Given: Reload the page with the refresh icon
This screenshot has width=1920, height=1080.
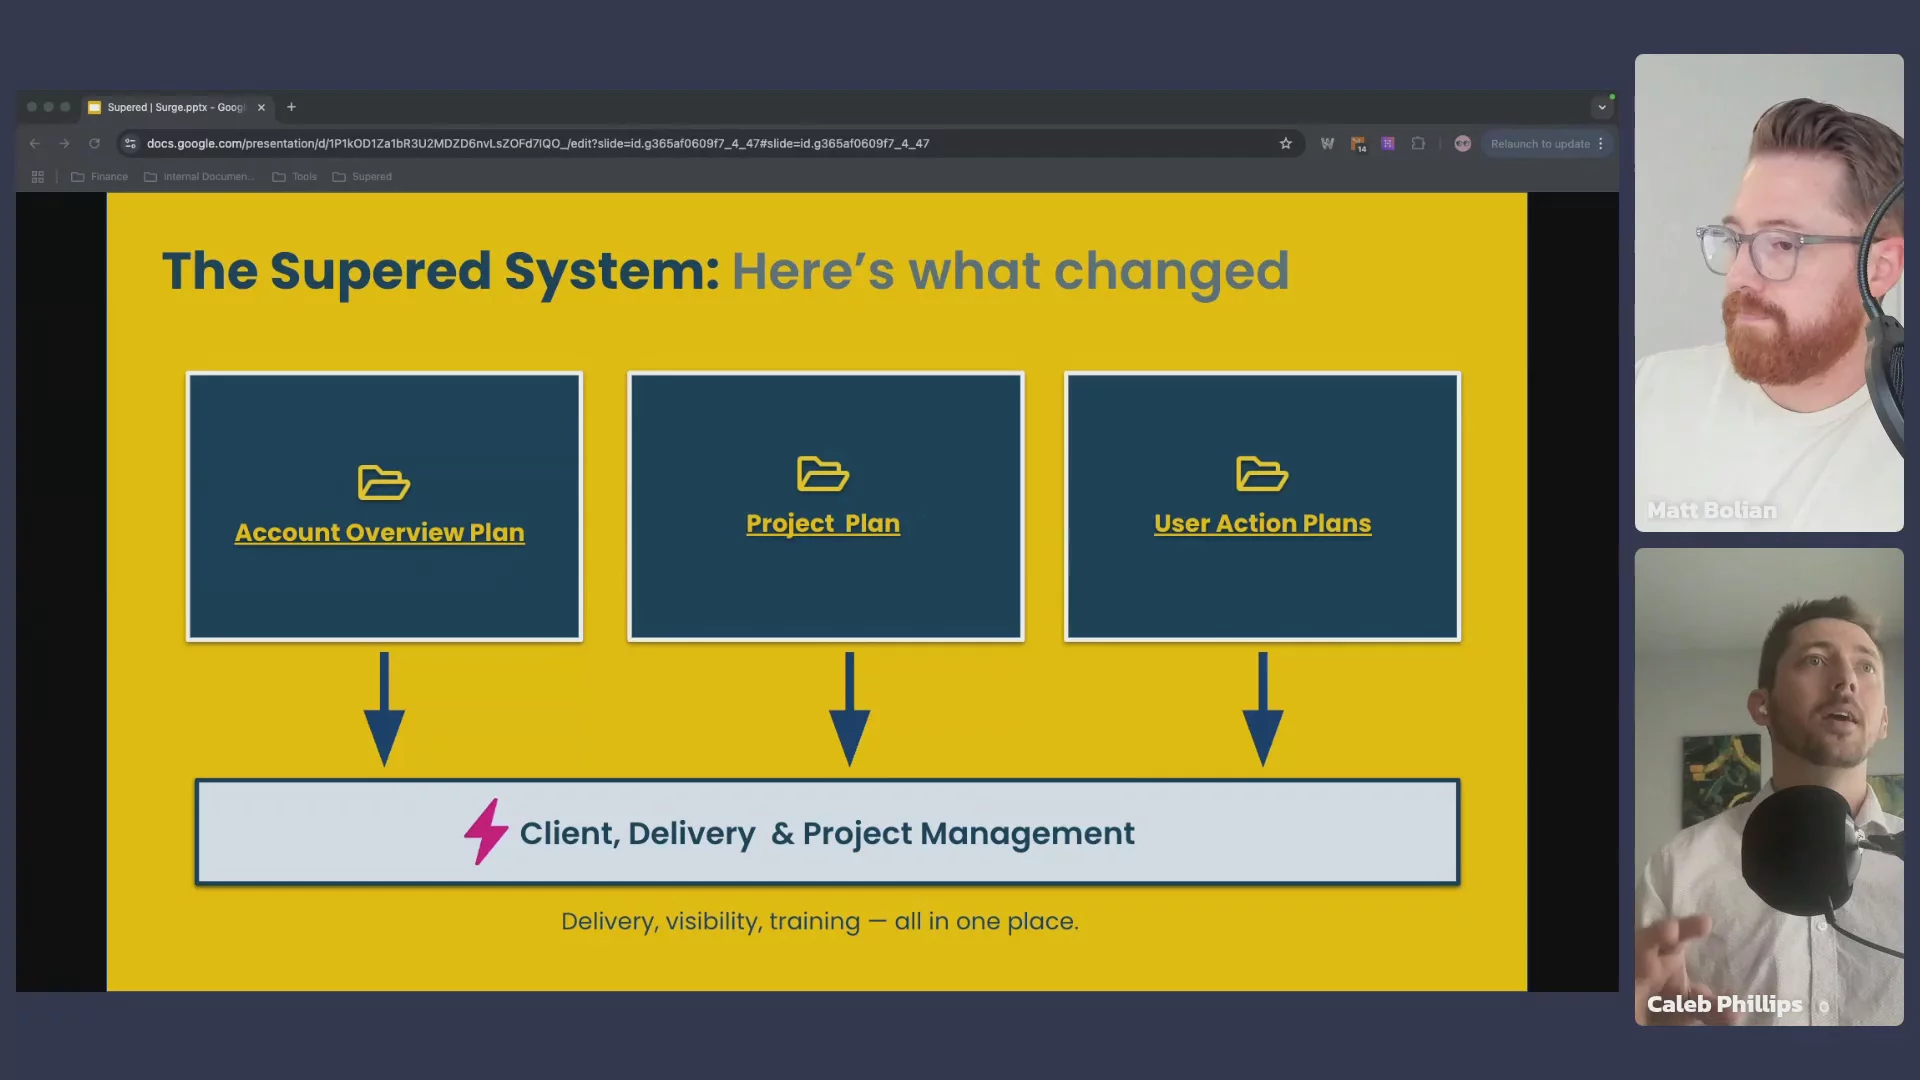Looking at the screenshot, I should (x=95, y=144).
